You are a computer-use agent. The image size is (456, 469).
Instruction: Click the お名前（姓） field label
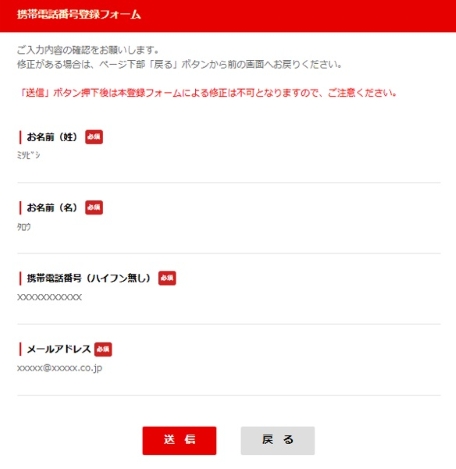pos(52,137)
